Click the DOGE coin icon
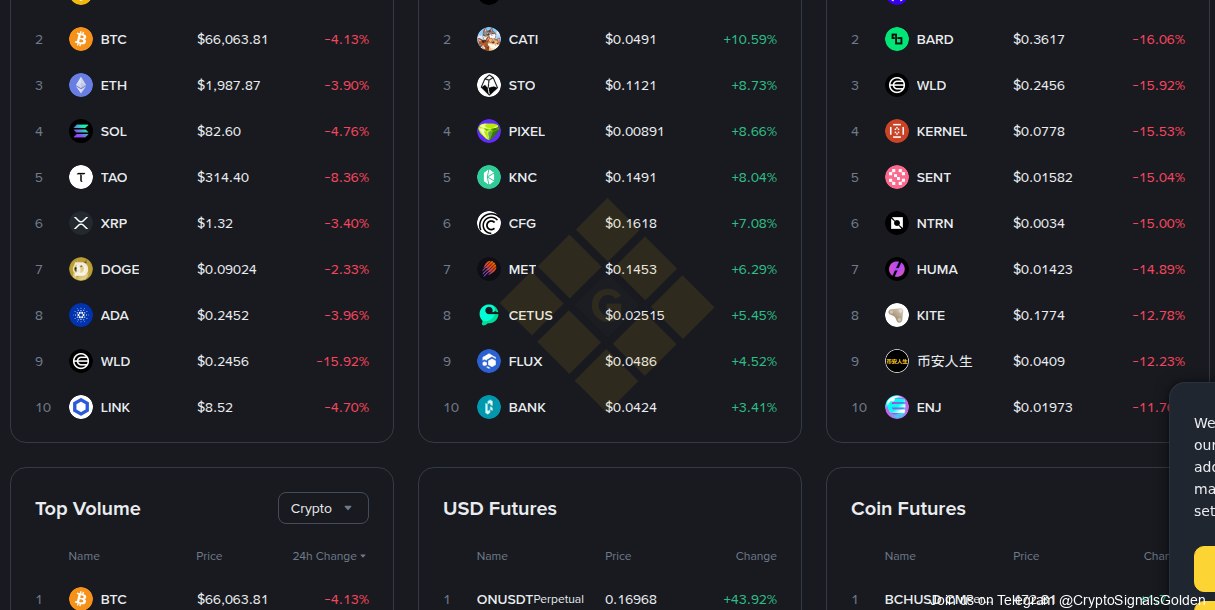The width and height of the screenshot is (1215, 610). 81,270
